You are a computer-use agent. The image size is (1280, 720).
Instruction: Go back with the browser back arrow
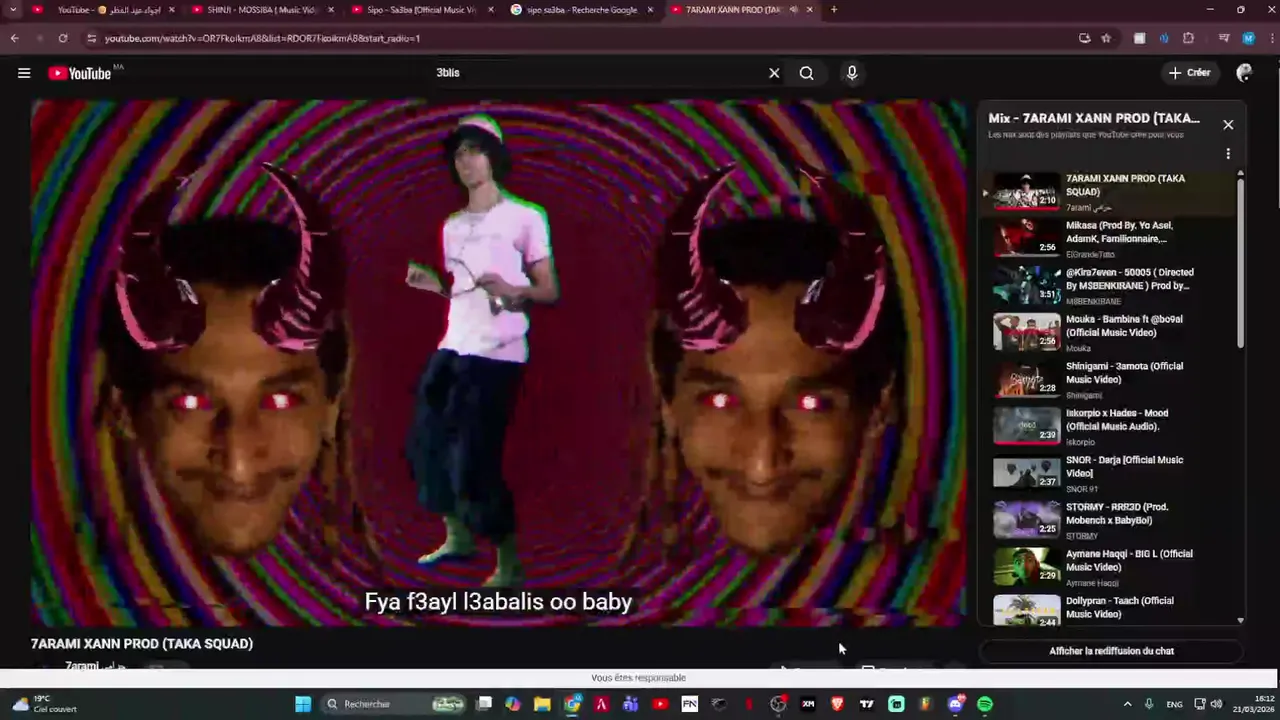pos(14,38)
